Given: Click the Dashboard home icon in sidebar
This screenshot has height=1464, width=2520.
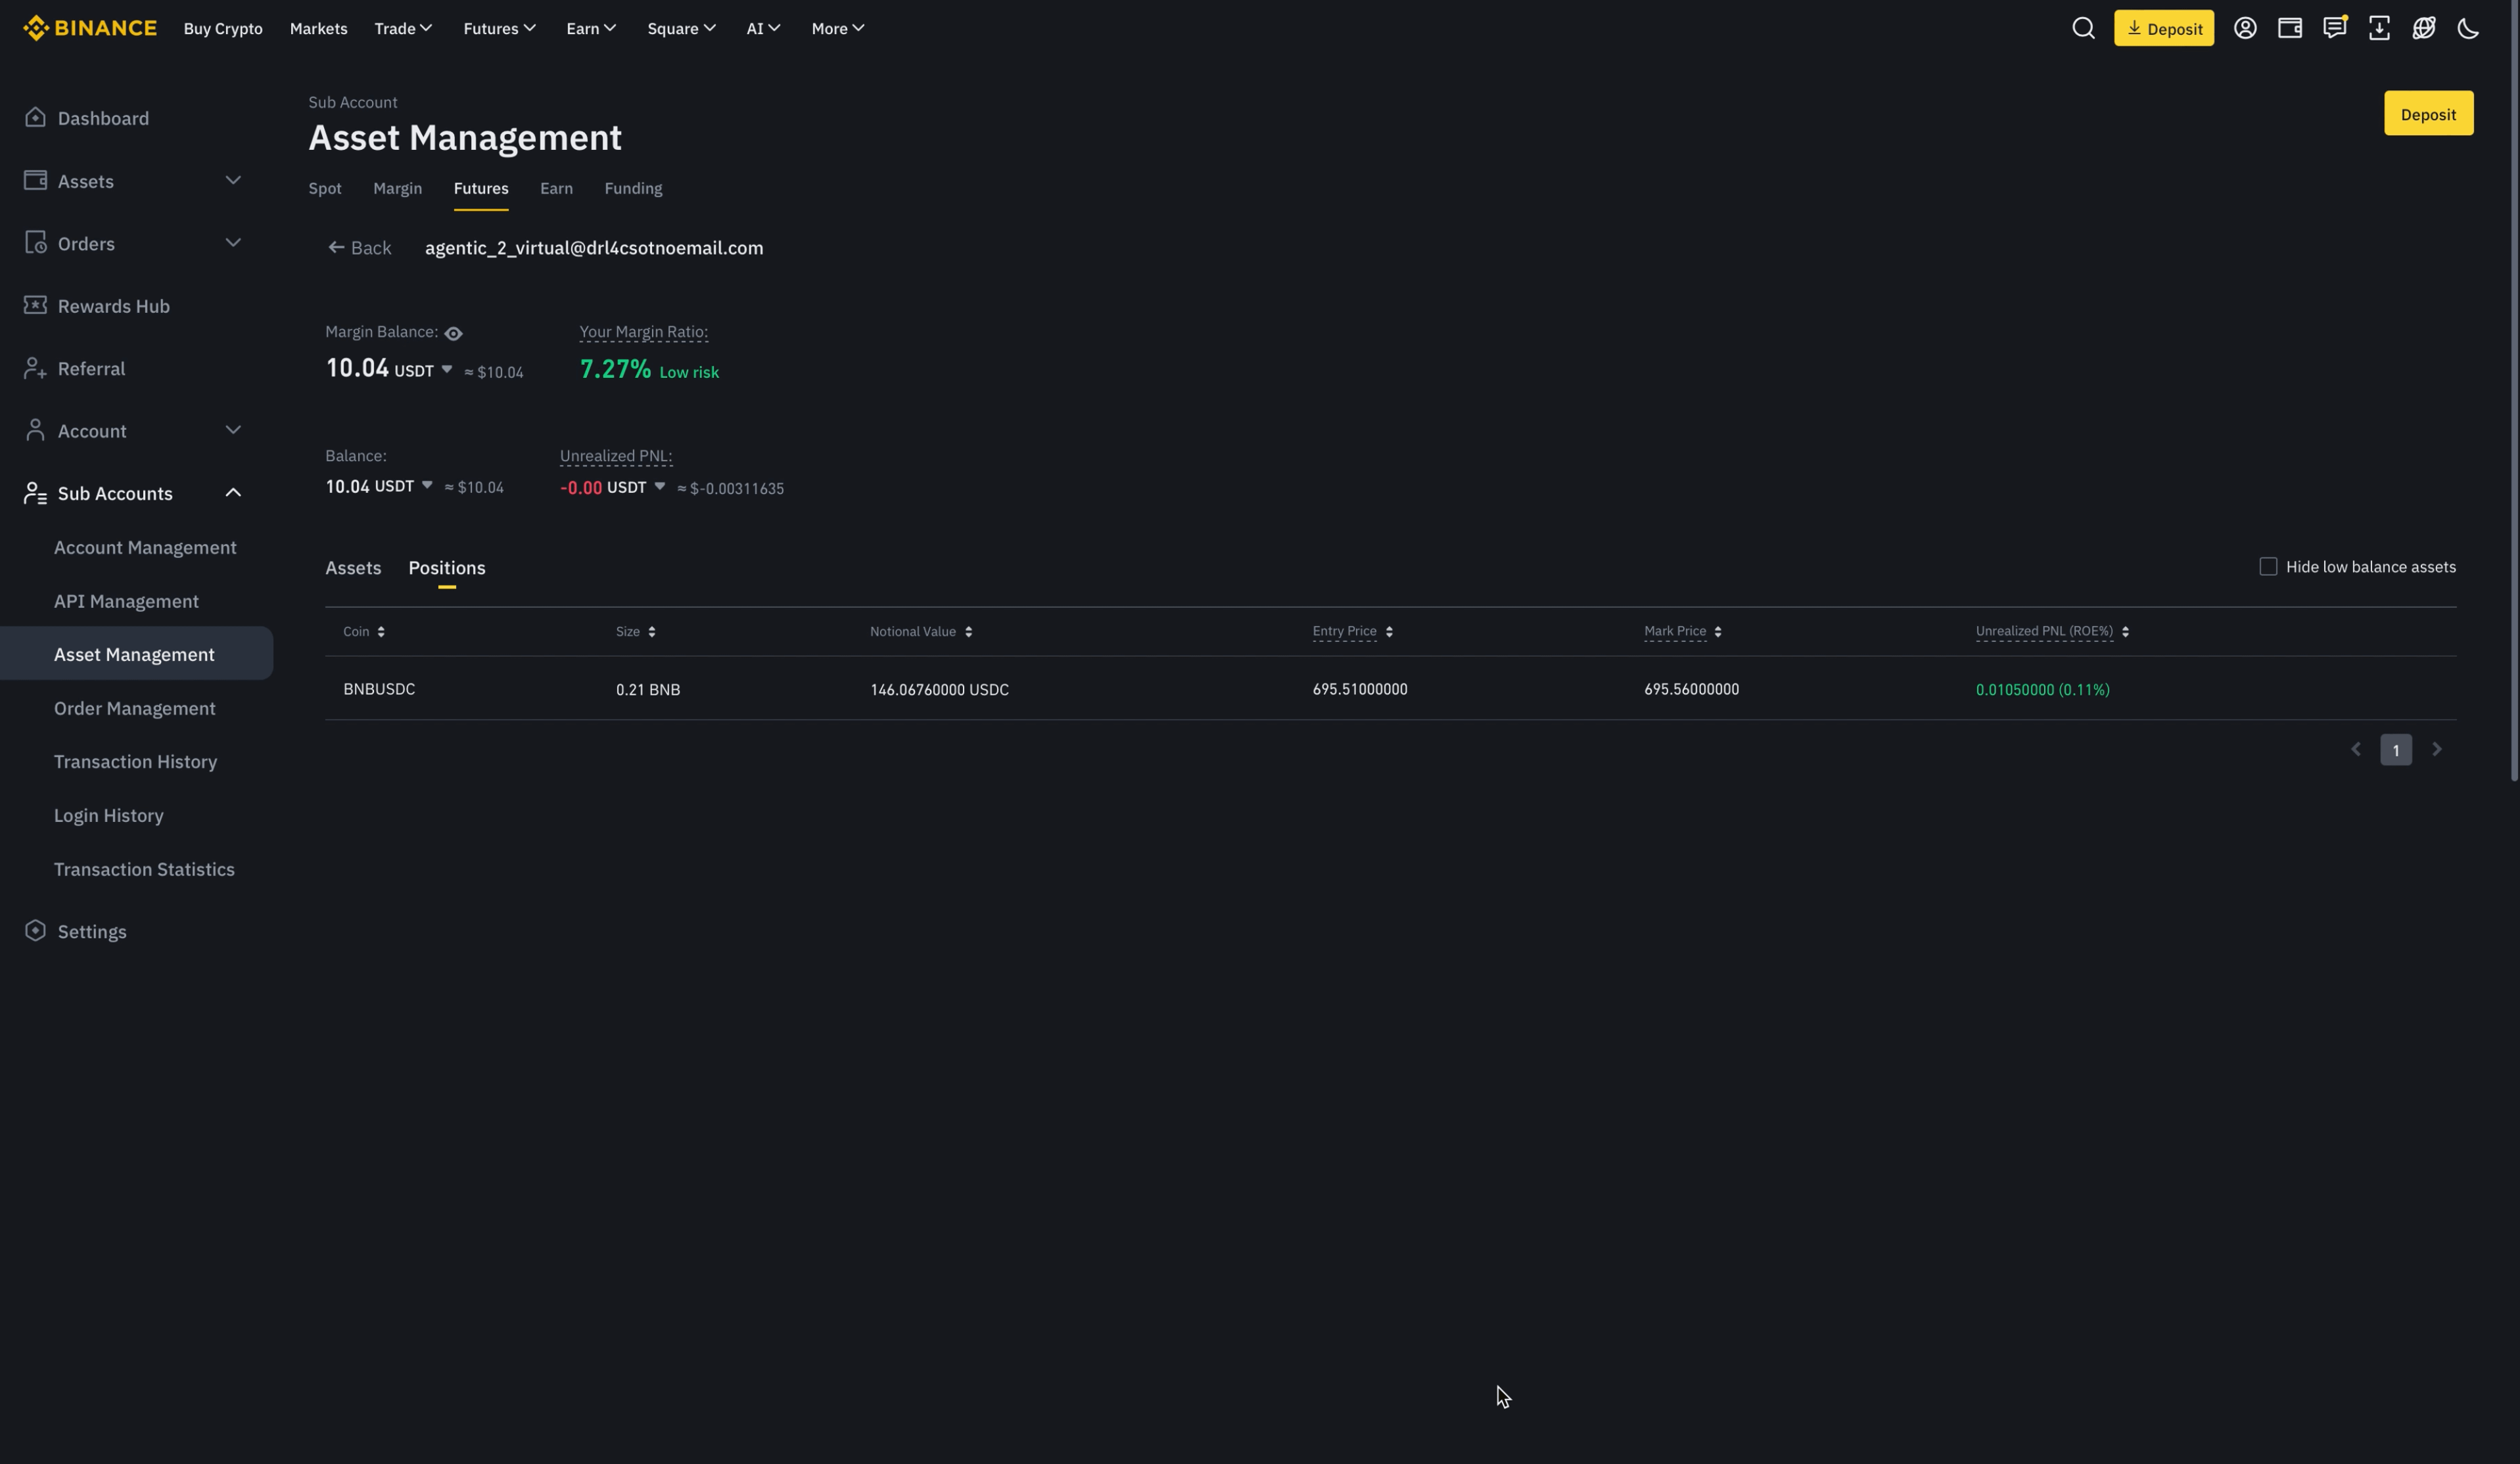Looking at the screenshot, I should [x=35, y=117].
